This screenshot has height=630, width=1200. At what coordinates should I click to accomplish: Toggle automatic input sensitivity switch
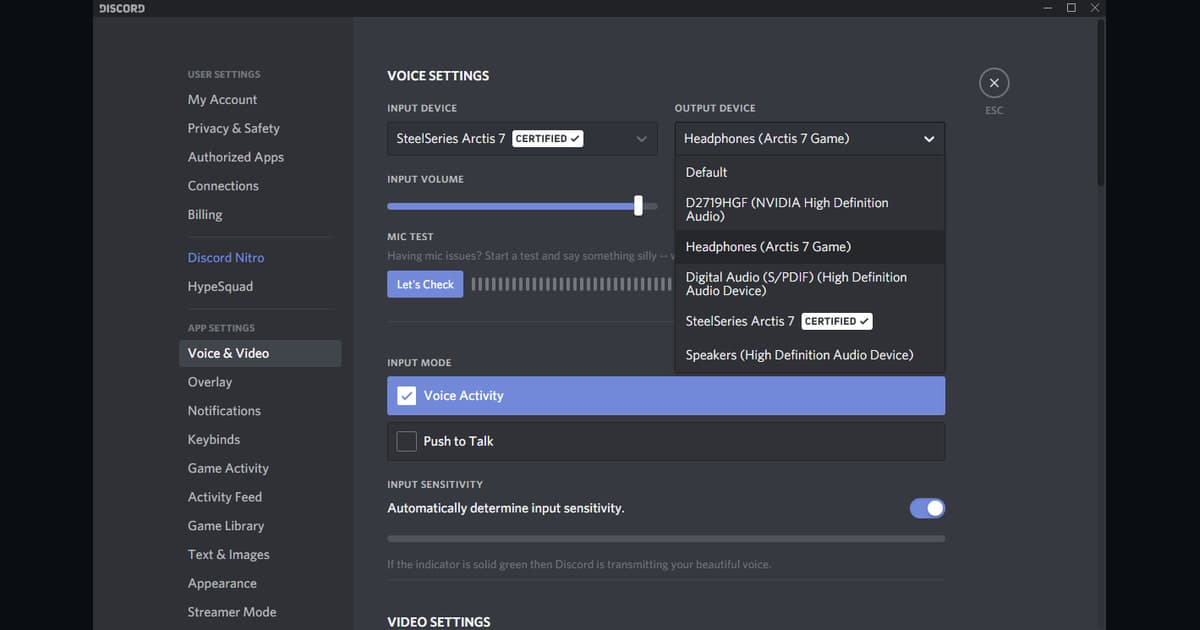927,508
